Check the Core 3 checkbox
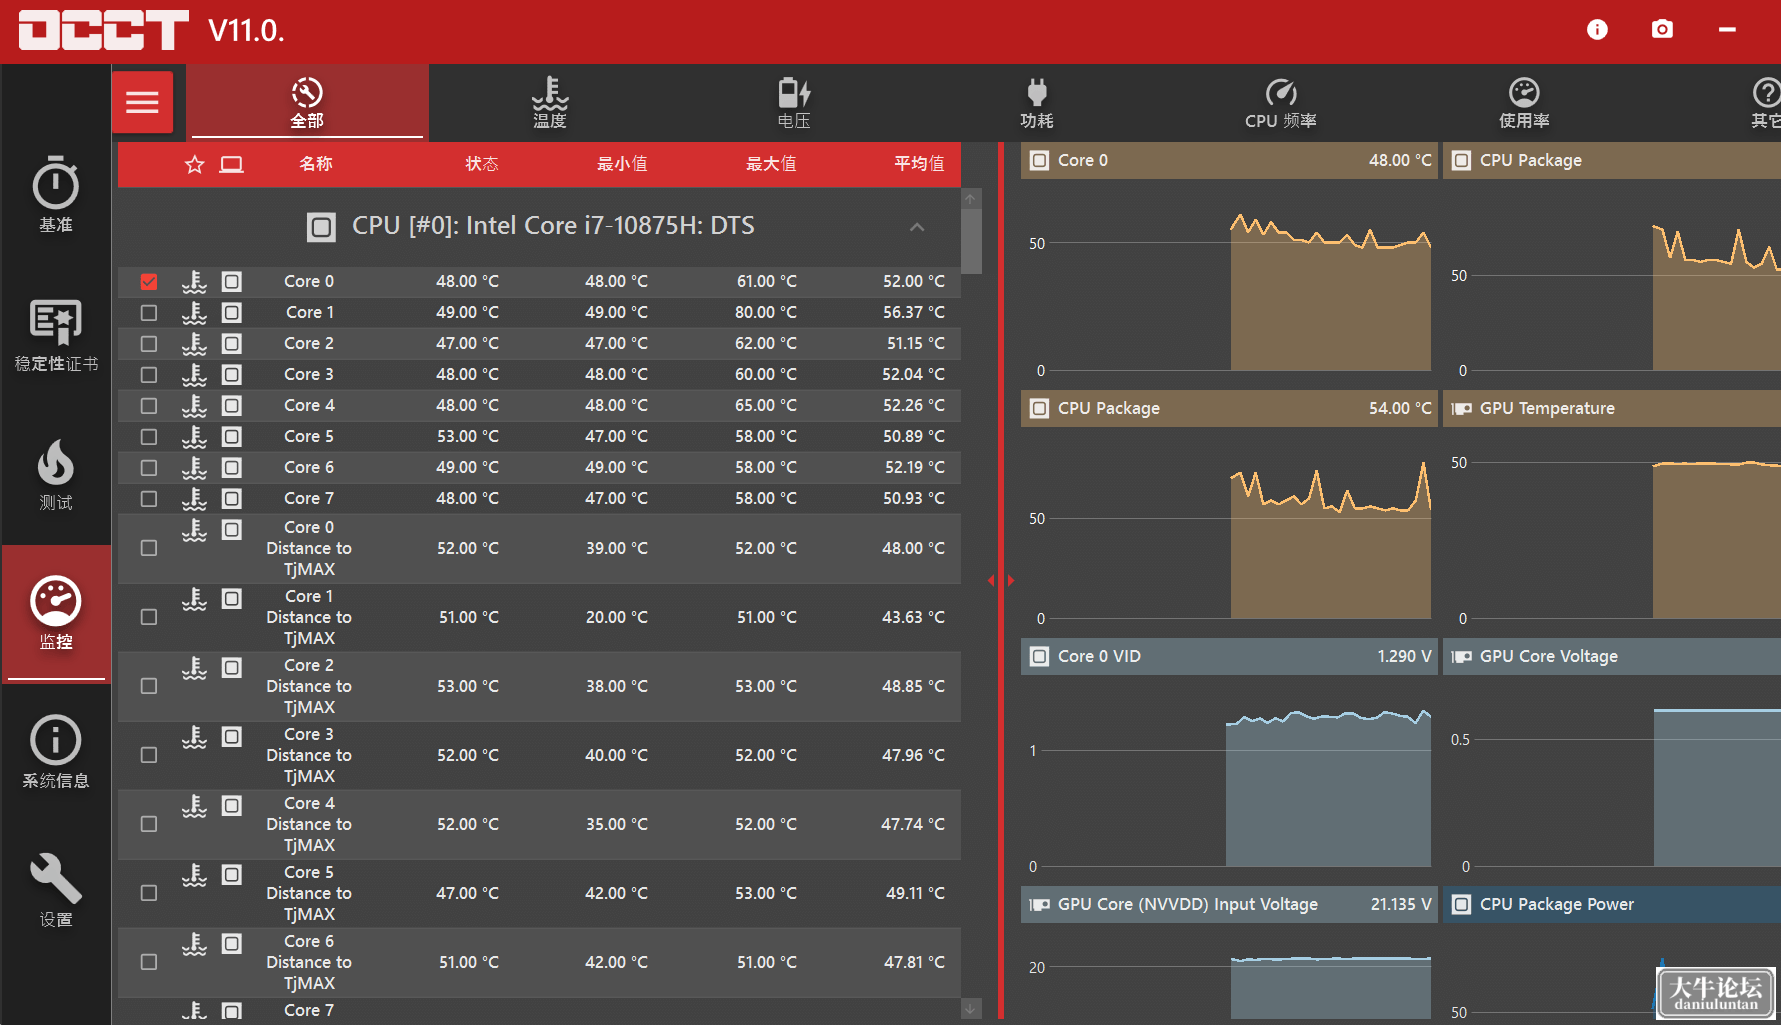Viewport: 1781px width, 1025px height. click(149, 375)
